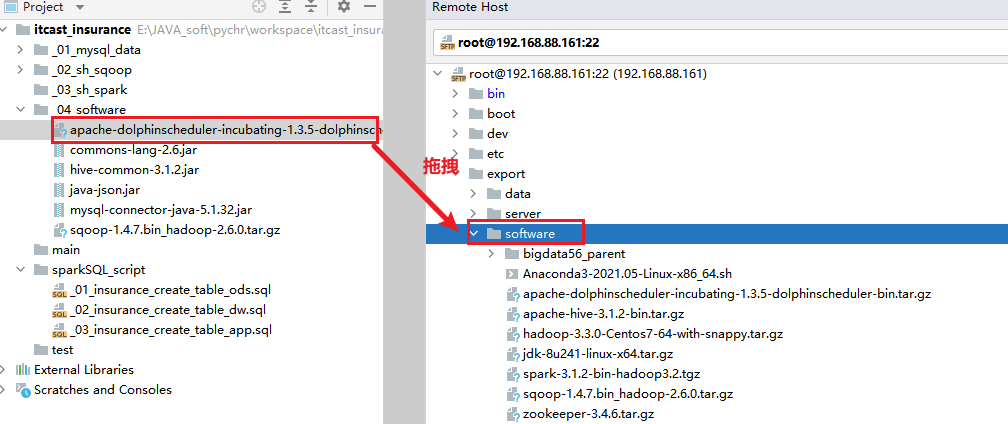Select remote sqoop-1.4.7.bin_hadoop-2.6.0.tar.gz under software
The height and width of the screenshot is (424, 1008).
[628, 393]
